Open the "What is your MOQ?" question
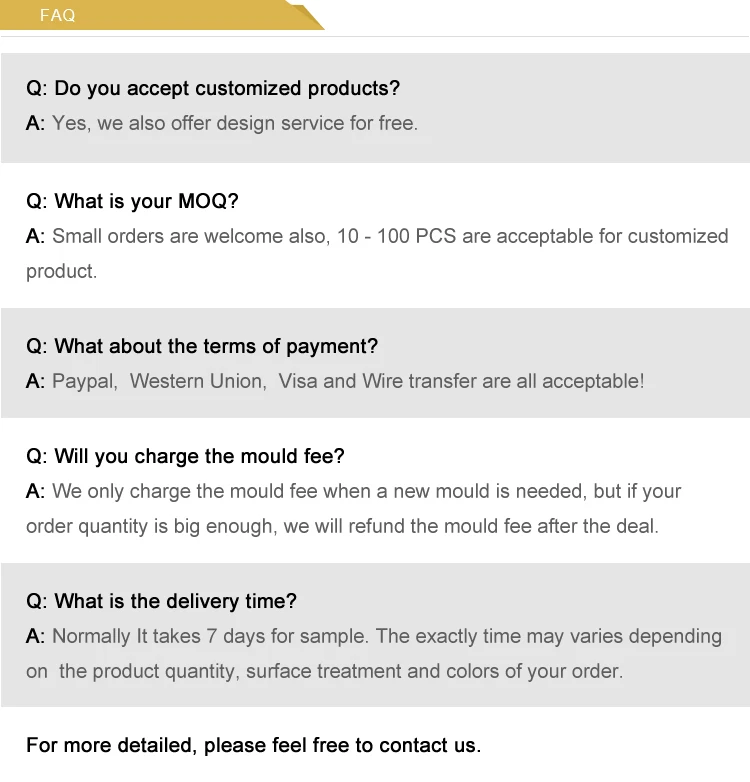 pyautogui.click(x=132, y=201)
